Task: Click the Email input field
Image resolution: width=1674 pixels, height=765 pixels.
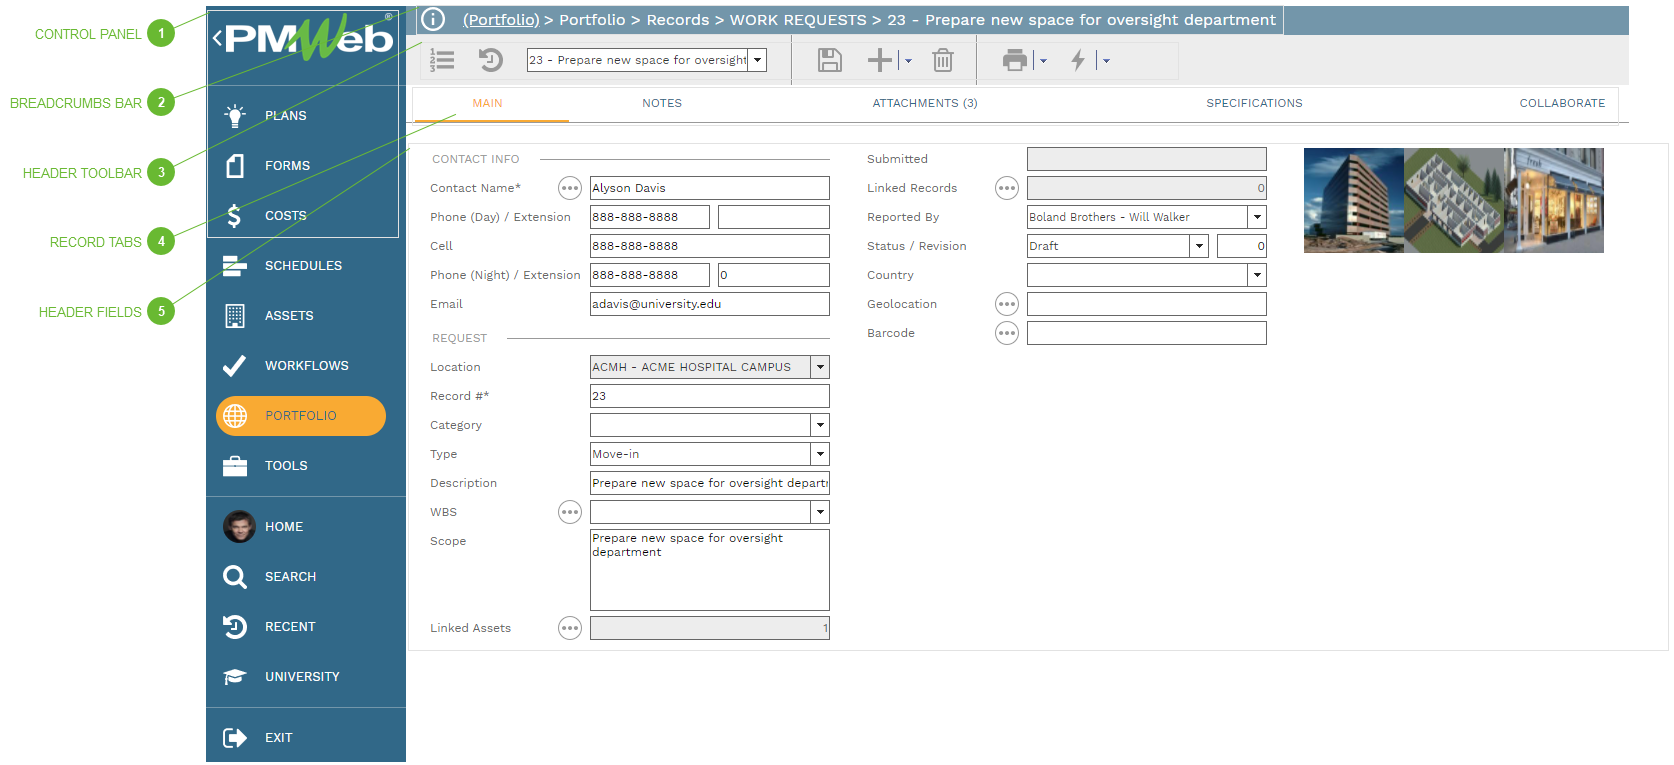Action: 709,304
